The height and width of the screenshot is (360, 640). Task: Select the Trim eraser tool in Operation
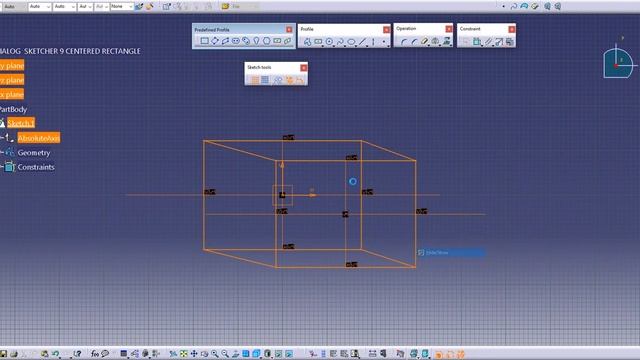[425, 42]
